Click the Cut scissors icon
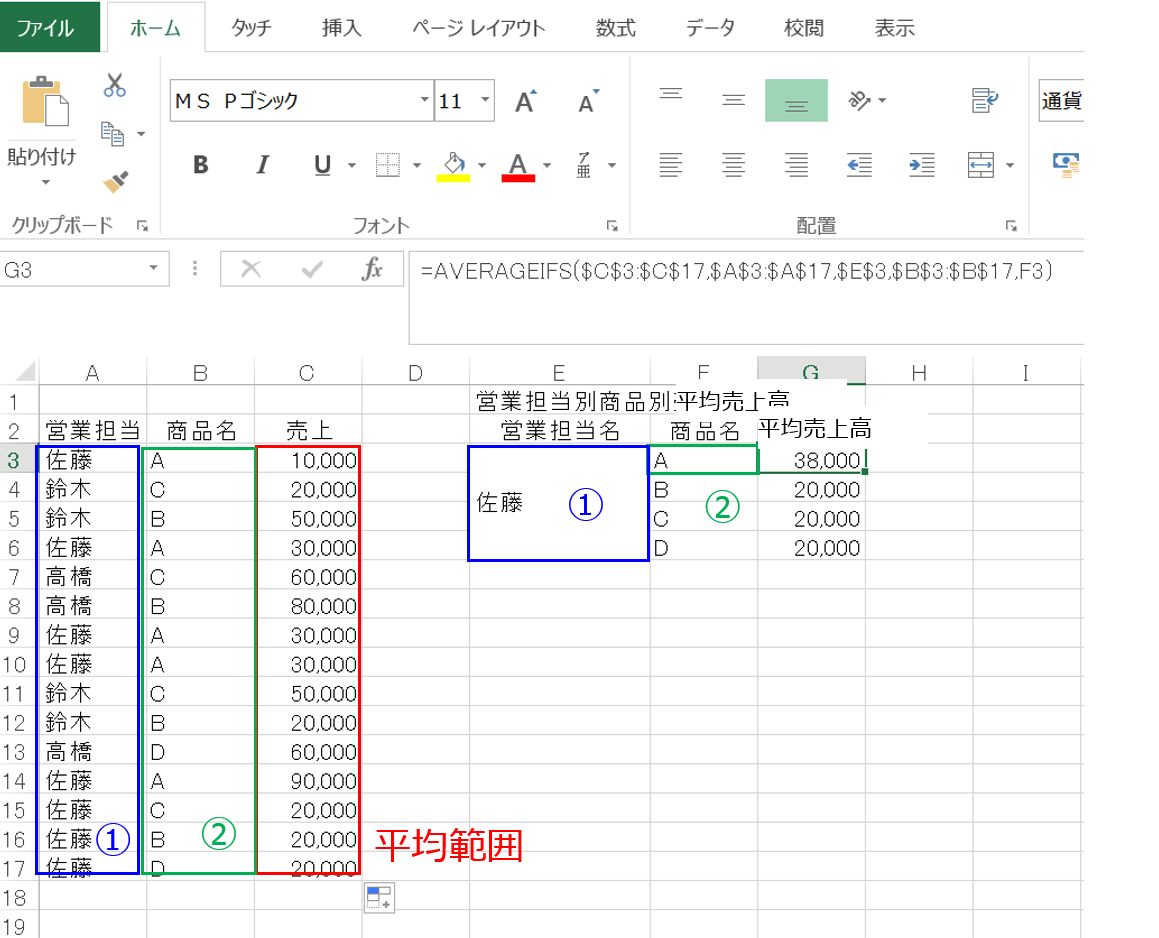 point(115,86)
